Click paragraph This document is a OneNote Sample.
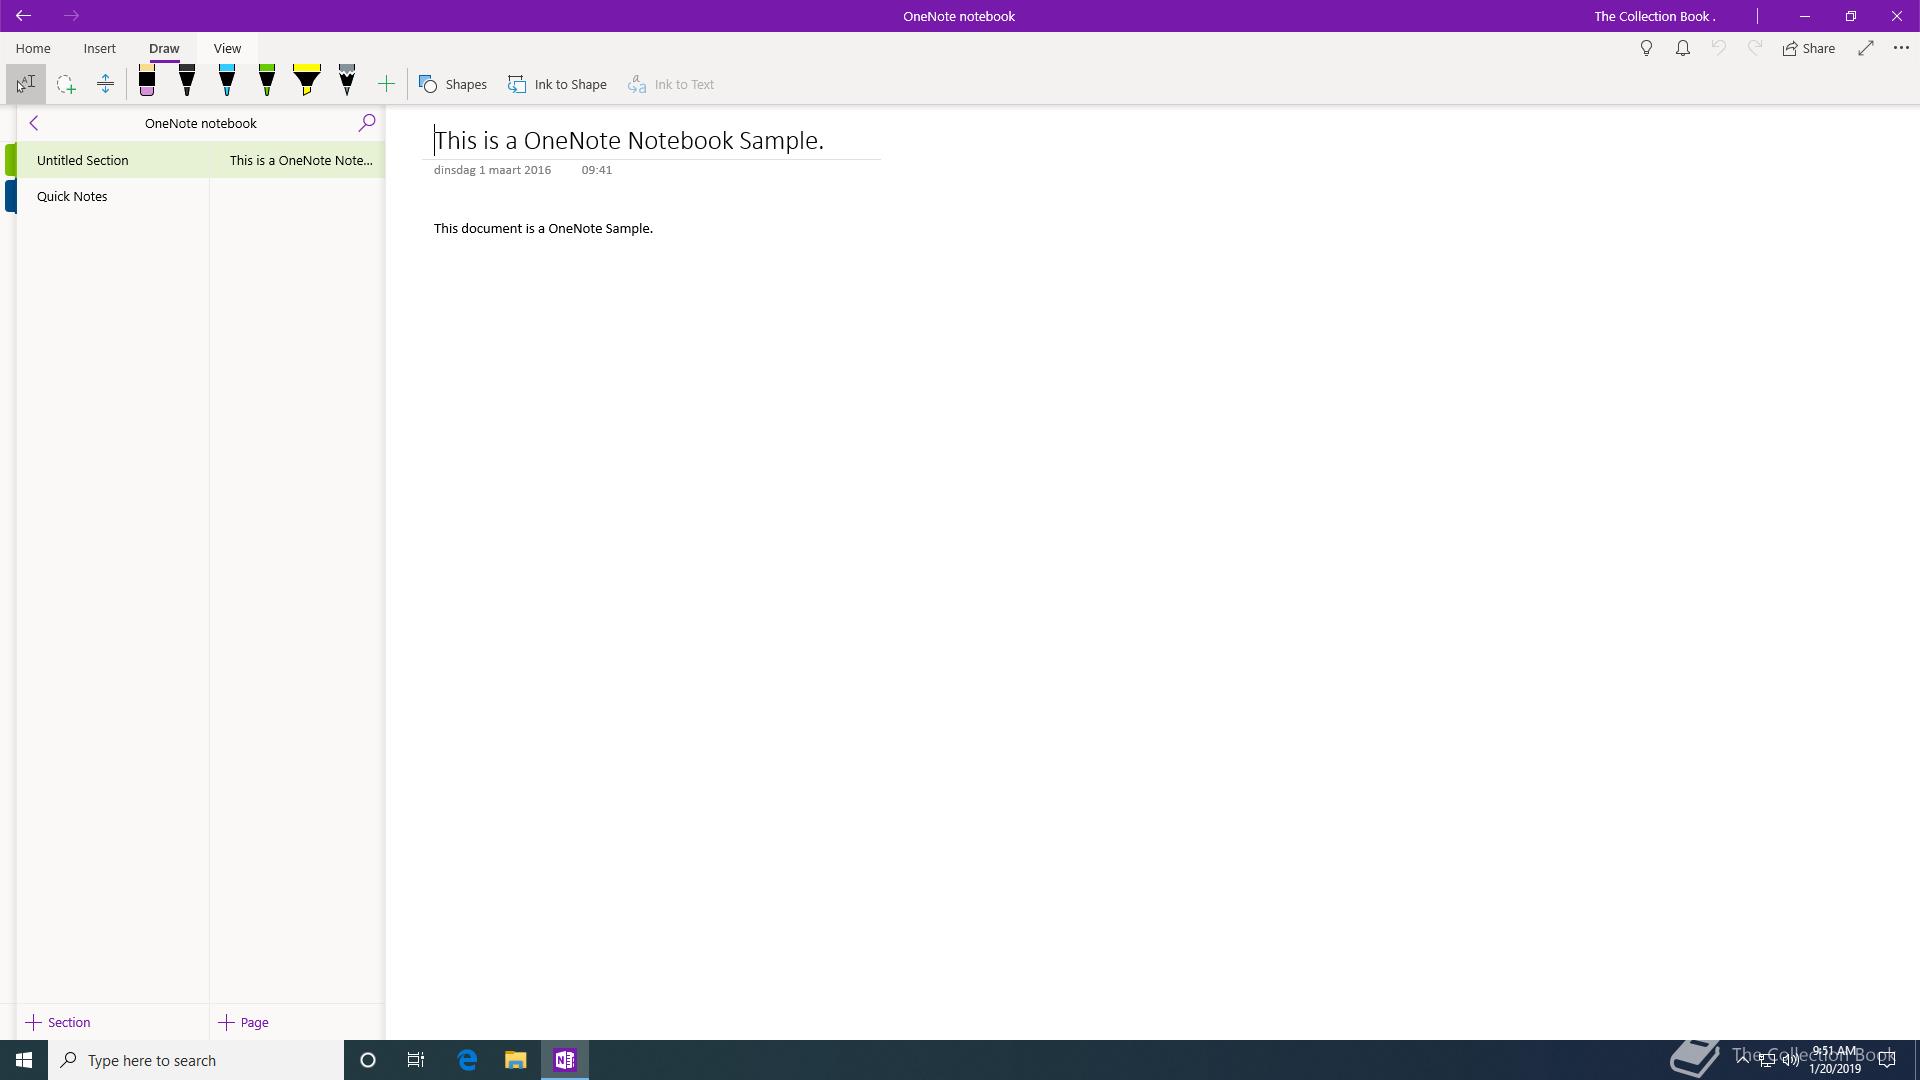The width and height of the screenshot is (1920, 1080). click(x=543, y=229)
